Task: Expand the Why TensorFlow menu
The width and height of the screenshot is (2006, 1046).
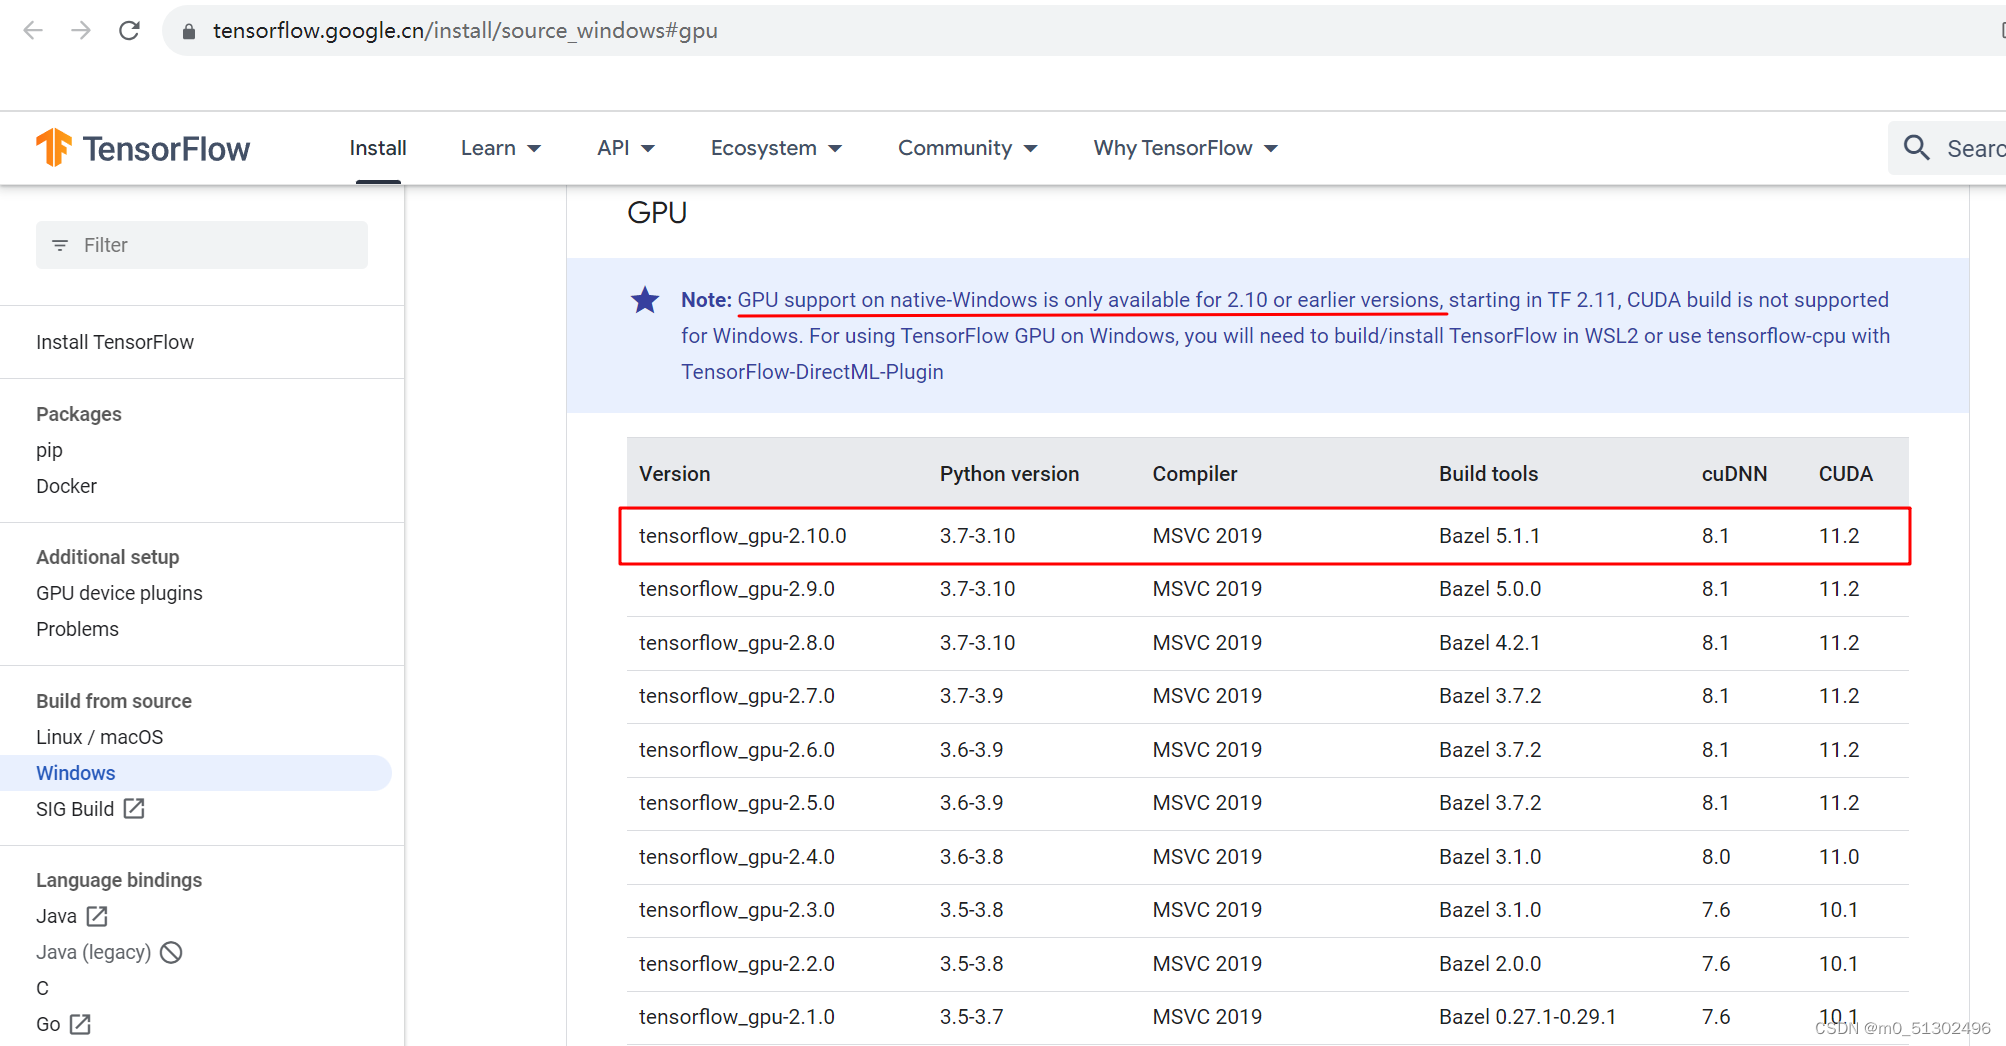Action: [1185, 148]
